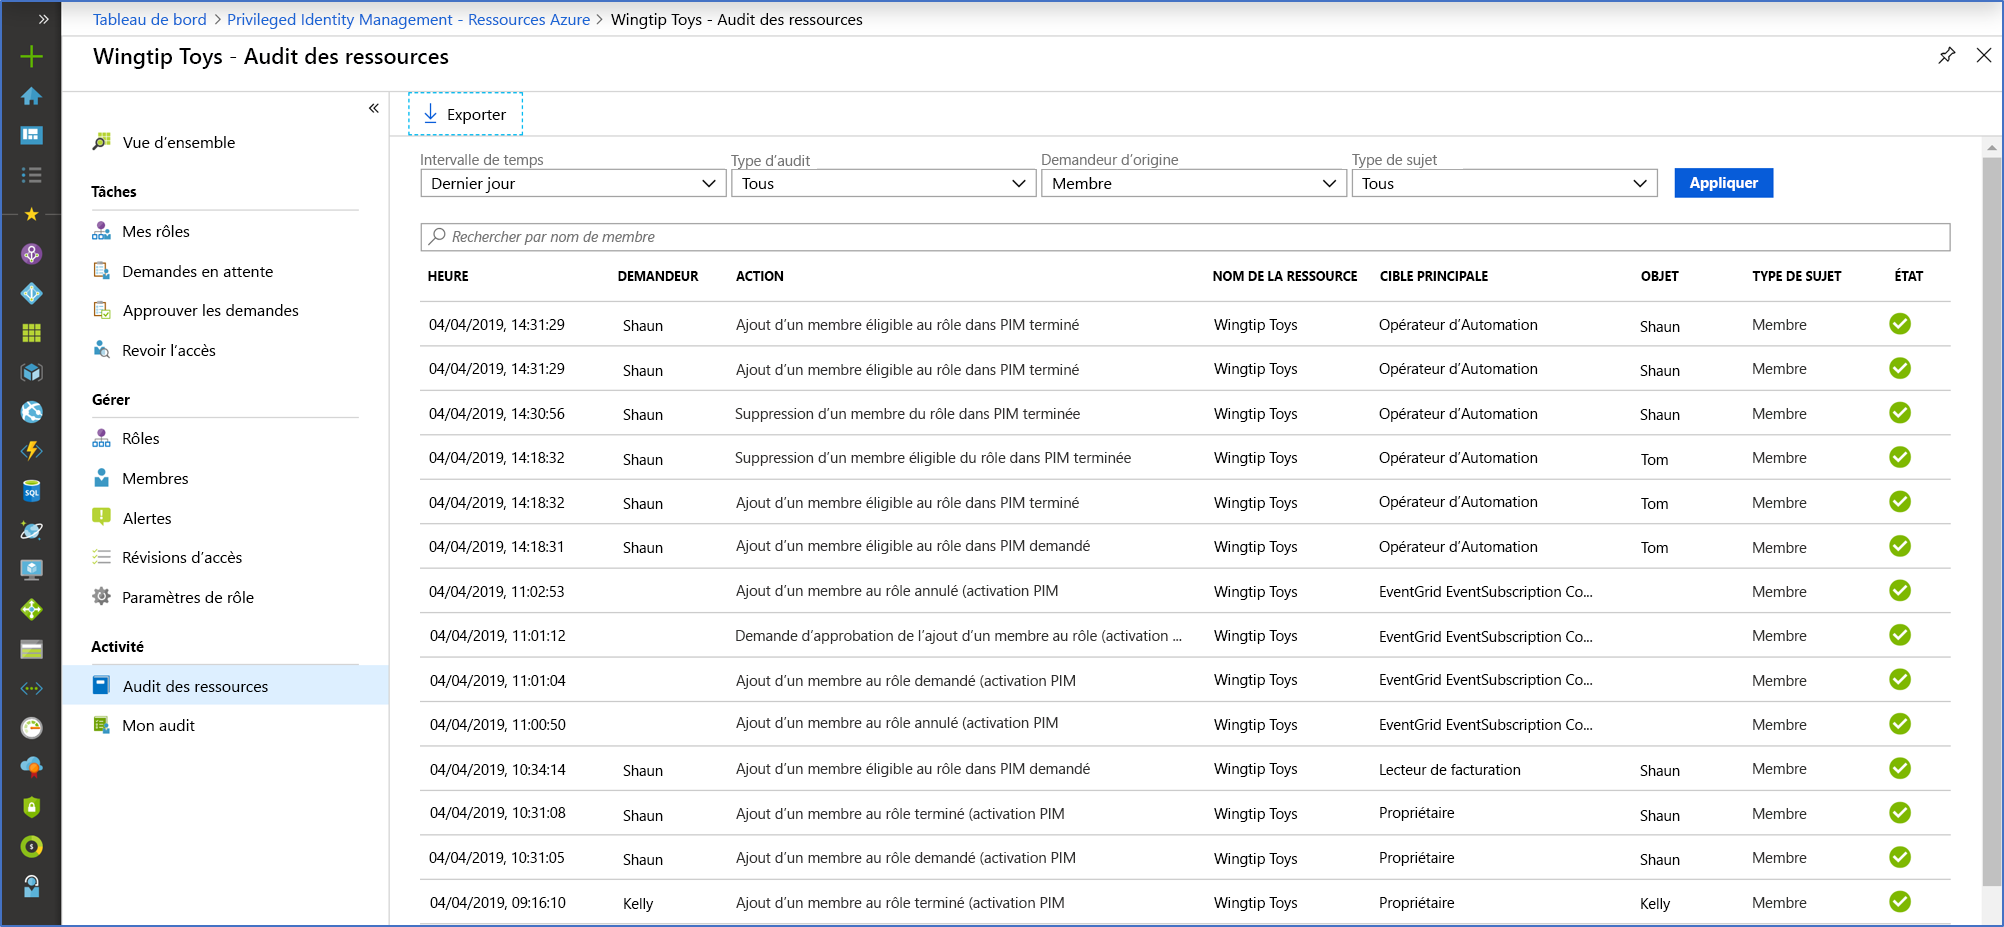Viewport: 2004px width, 927px height.
Task: Expand the Azure left sidebar chevrons
Action: coord(43,19)
